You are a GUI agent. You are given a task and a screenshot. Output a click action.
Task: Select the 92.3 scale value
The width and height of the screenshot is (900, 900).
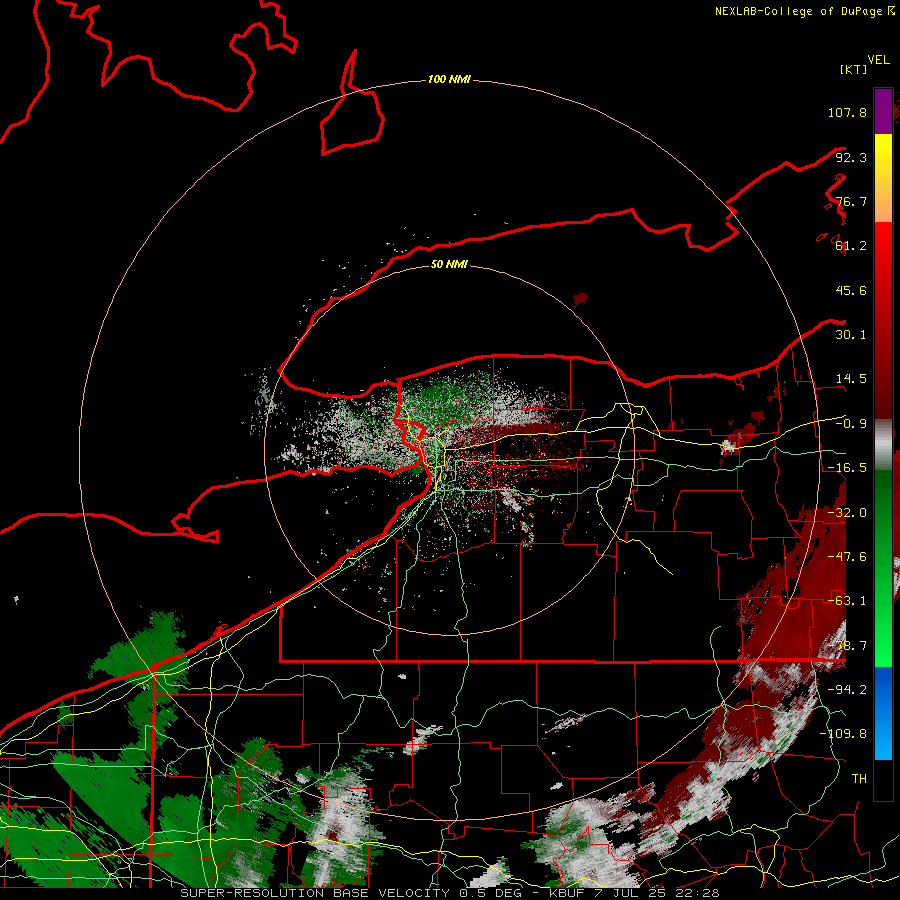click(851, 157)
